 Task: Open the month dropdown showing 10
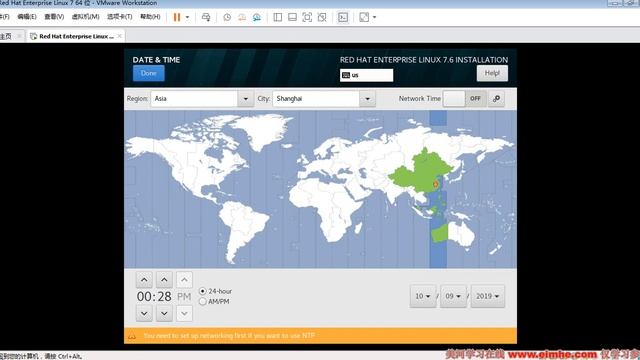click(423, 296)
